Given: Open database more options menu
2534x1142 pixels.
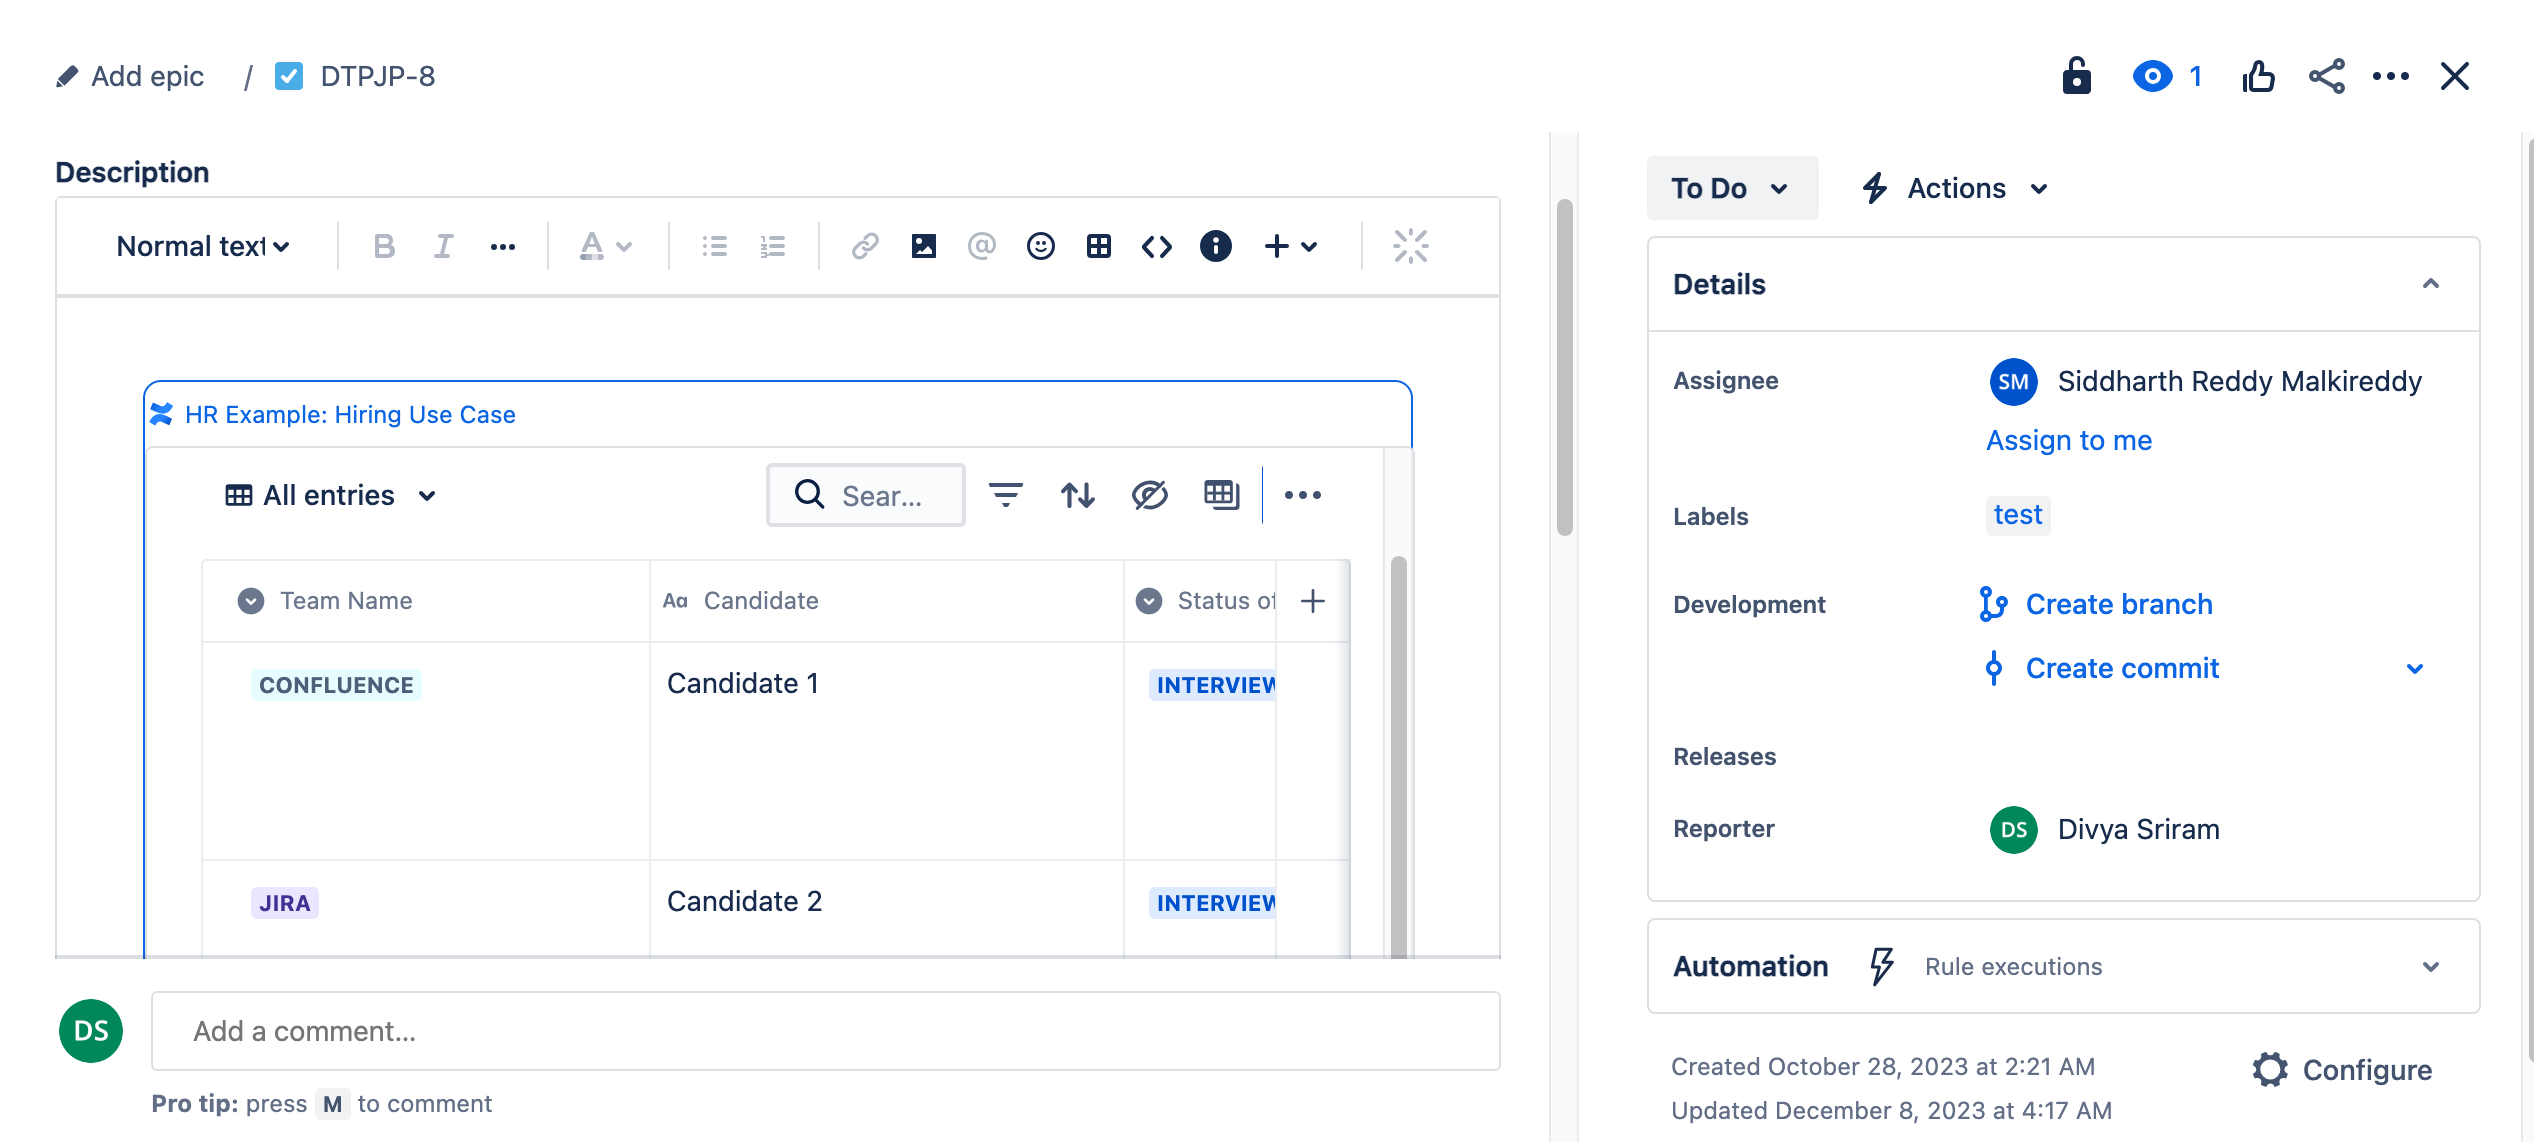Looking at the screenshot, I should coord(1303,495).
